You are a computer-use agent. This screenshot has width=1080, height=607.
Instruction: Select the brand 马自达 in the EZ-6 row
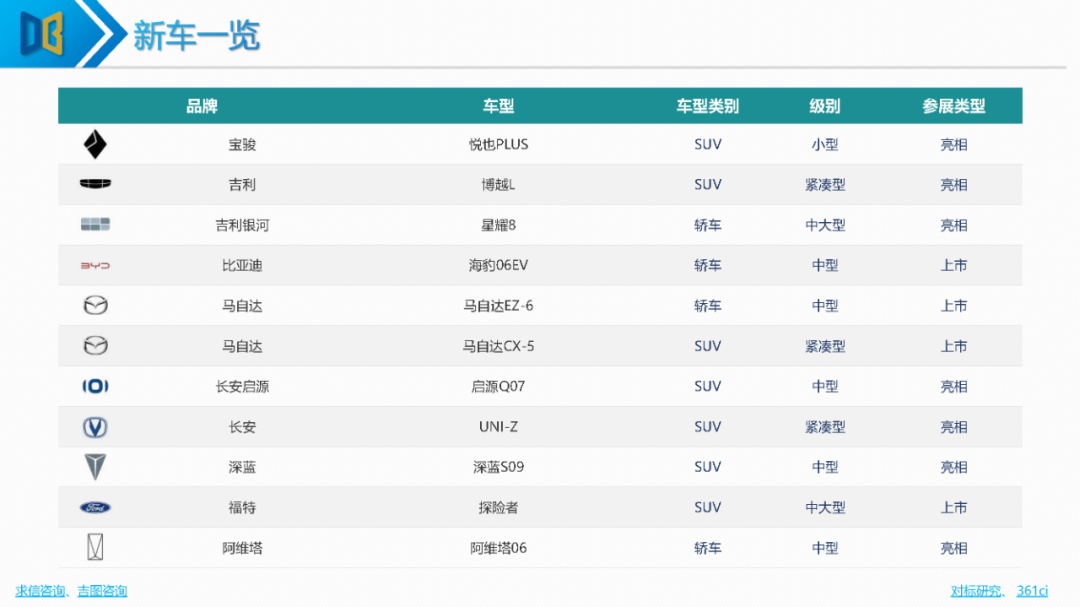242,306
